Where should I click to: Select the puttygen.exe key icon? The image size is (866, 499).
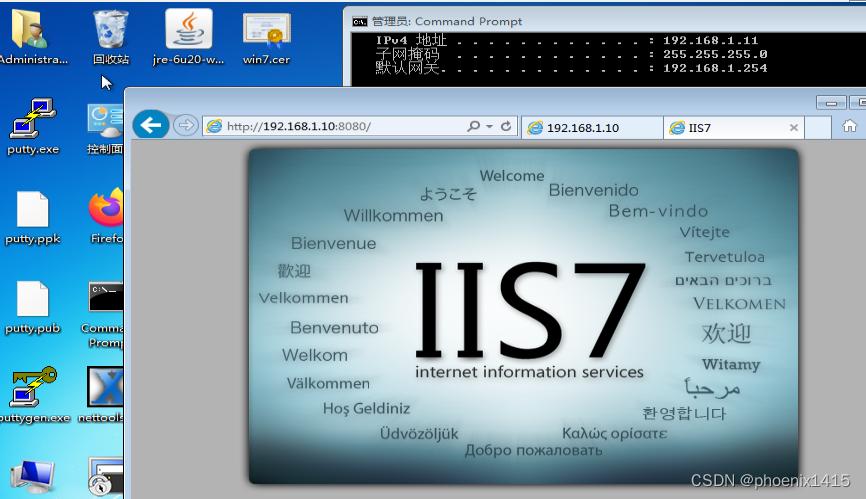(x=34, y=394)
